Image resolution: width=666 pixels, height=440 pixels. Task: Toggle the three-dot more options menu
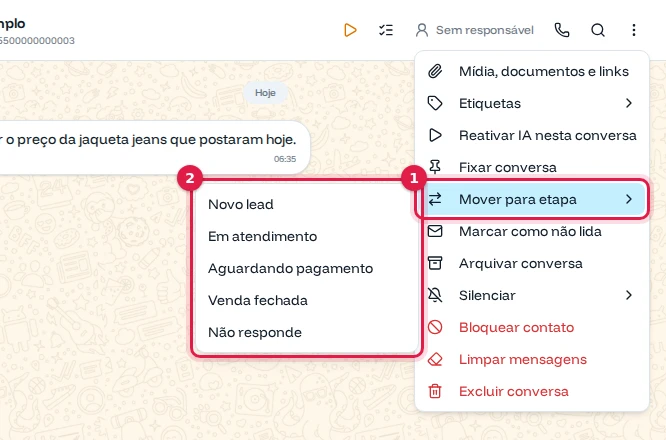click(x=634, y=30)
